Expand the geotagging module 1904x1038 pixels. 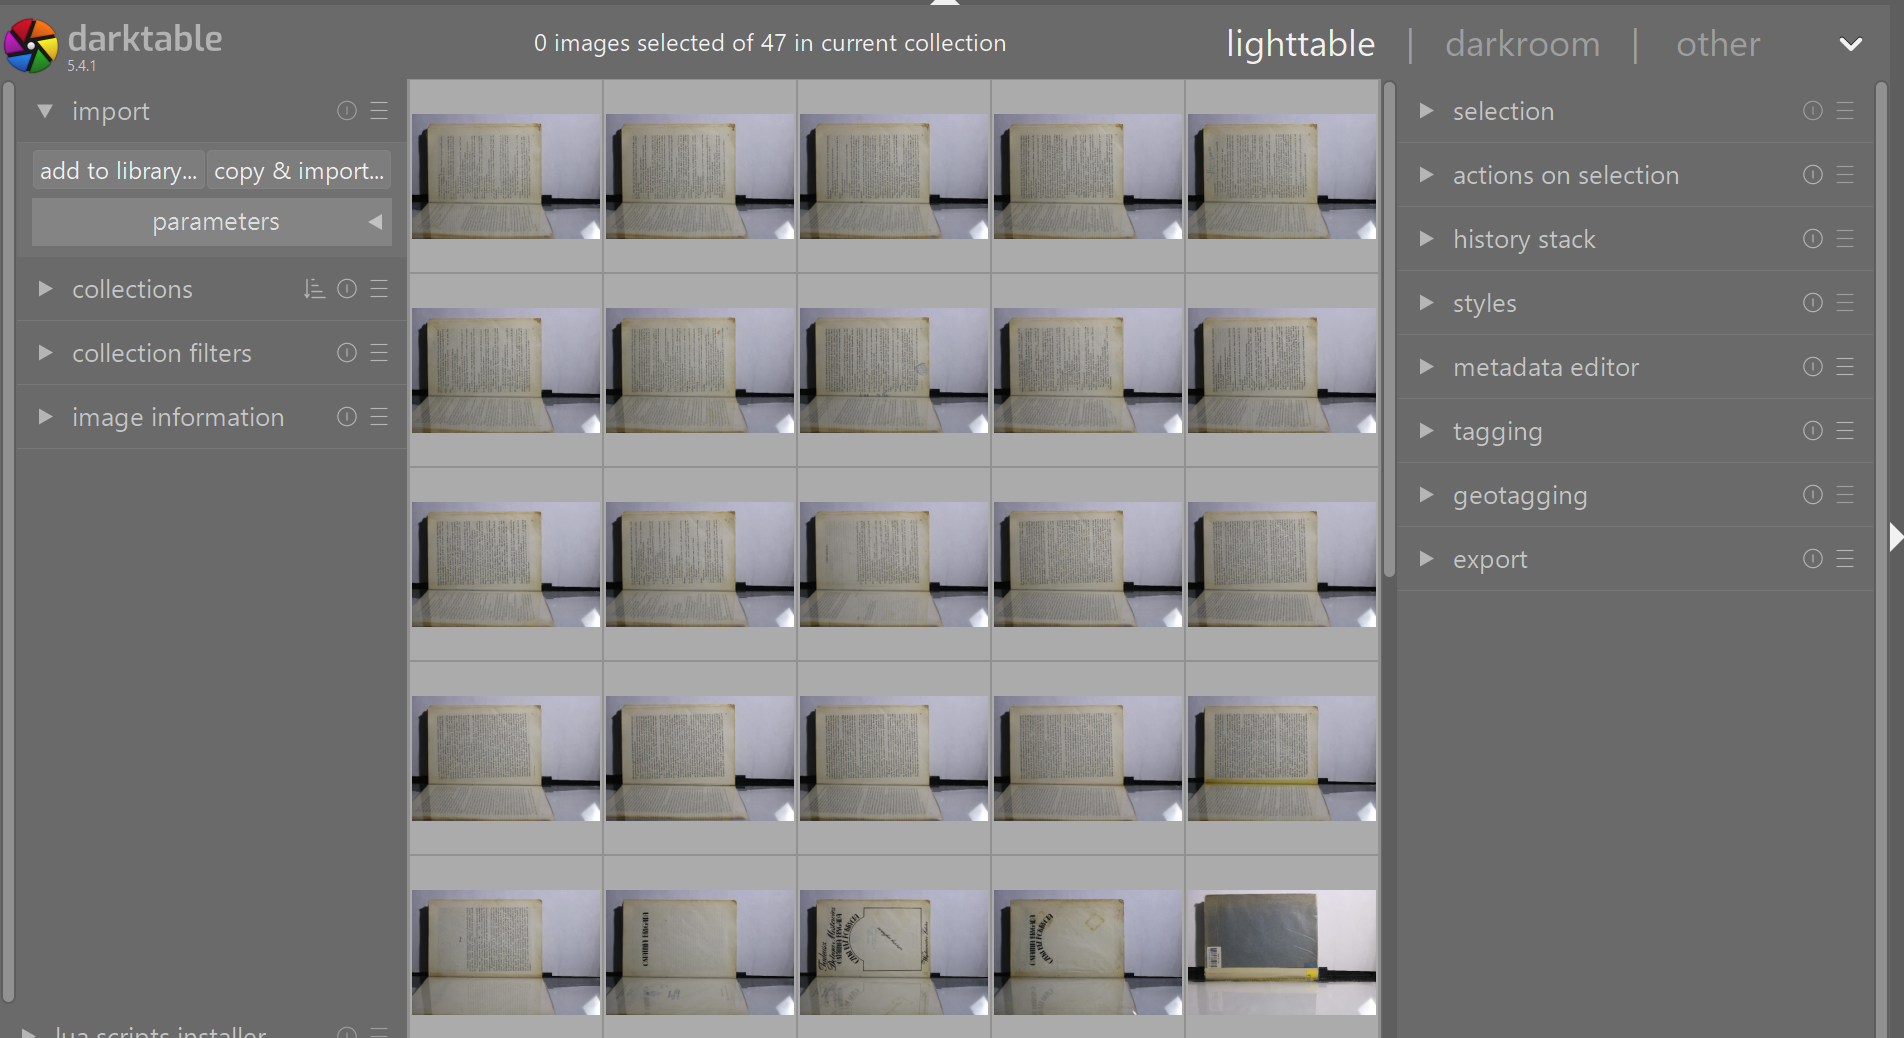coord(1427,495)
